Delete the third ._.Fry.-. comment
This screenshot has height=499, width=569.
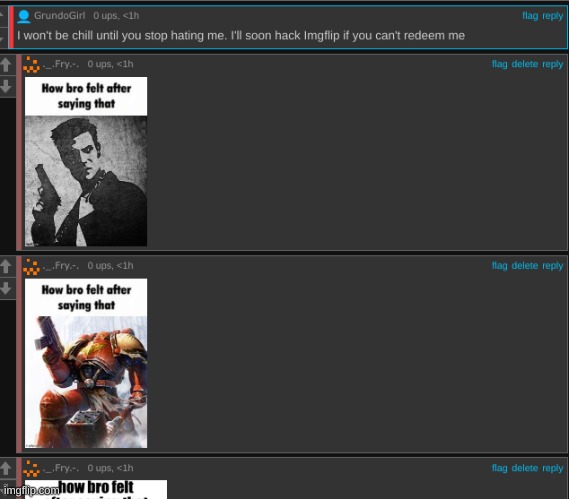pyautogui.click(x=524, y=468)
